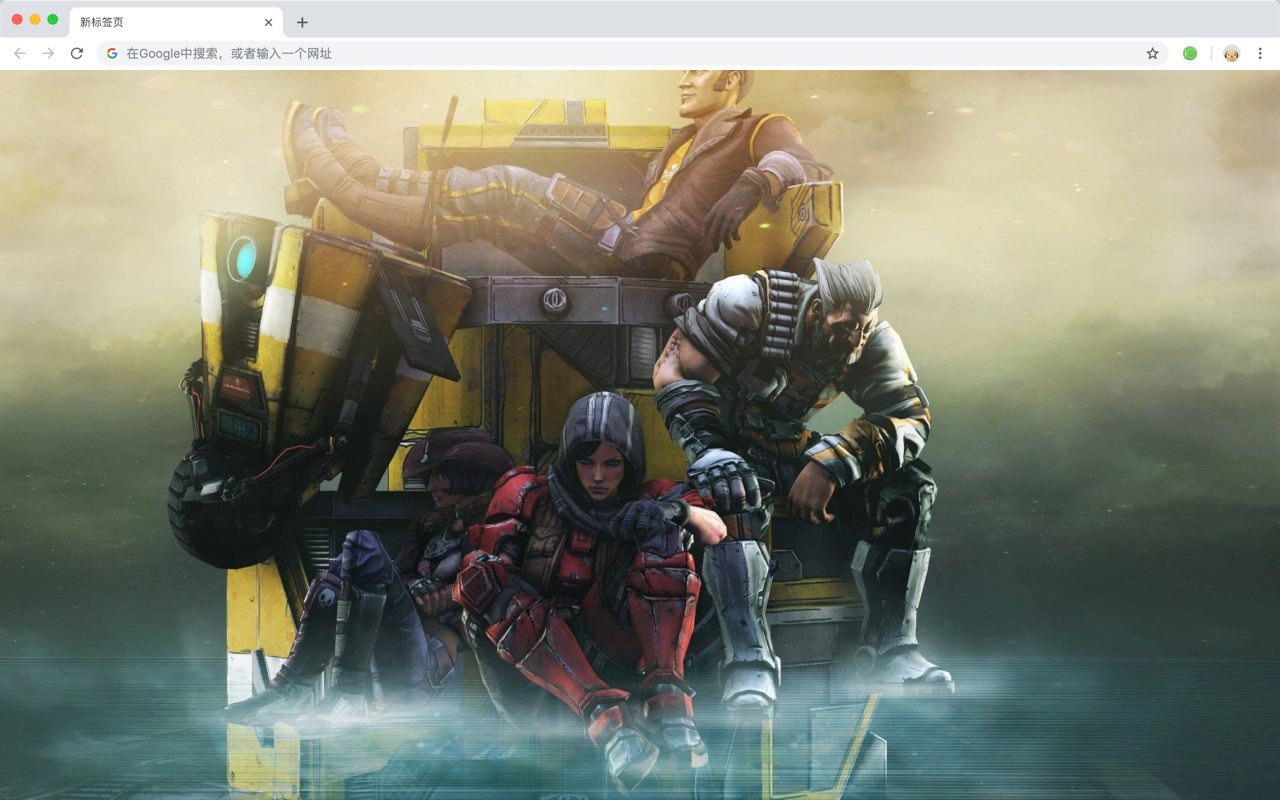Screen dimensions: 1280x800
Task: Close the window with red button
Action: coord(17,19)
